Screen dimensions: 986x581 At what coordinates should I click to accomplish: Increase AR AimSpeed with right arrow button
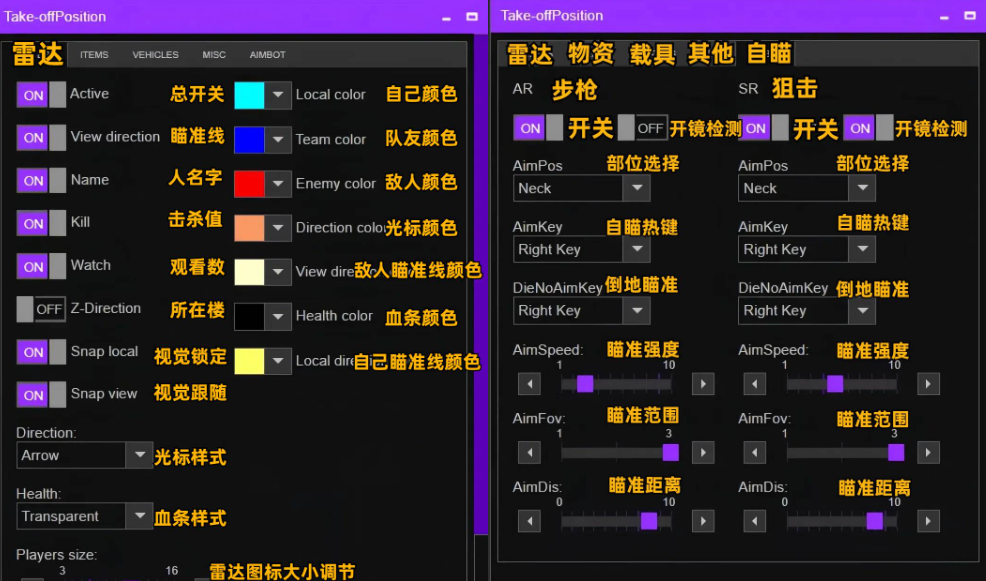click(702, 383)
